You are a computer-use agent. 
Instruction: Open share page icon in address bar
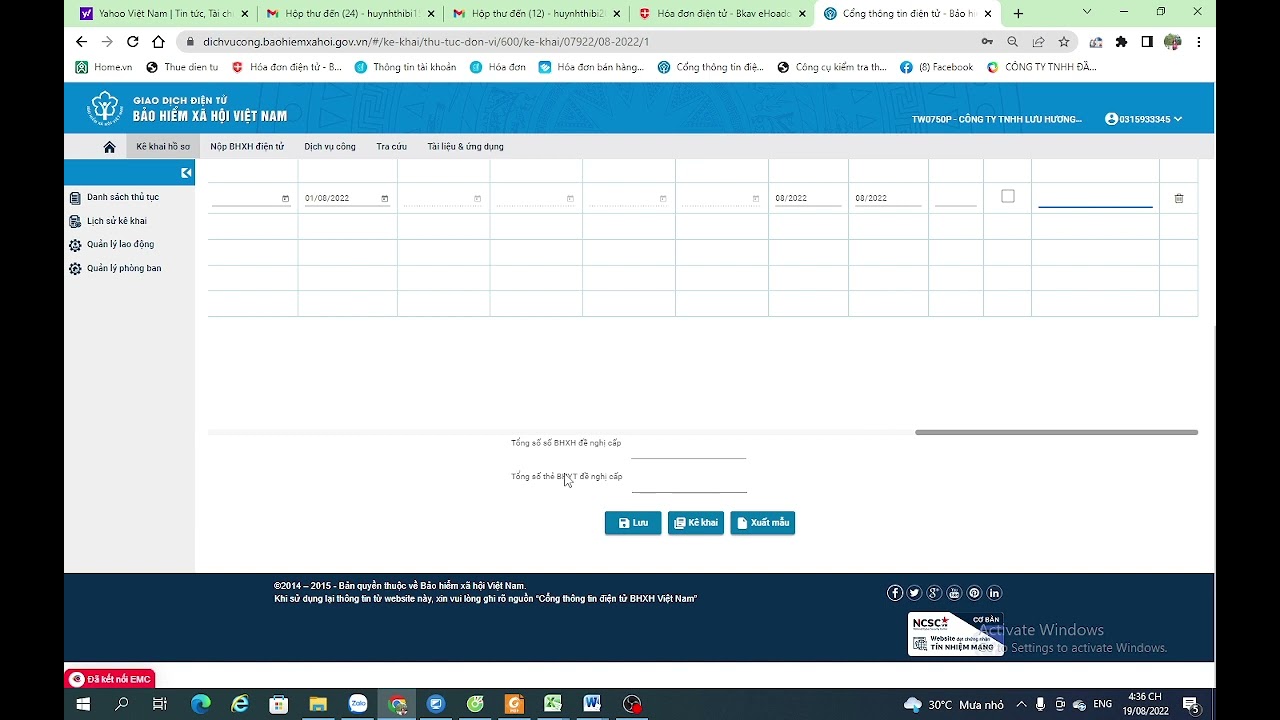pyautogui.click(x=1038, y=42)
